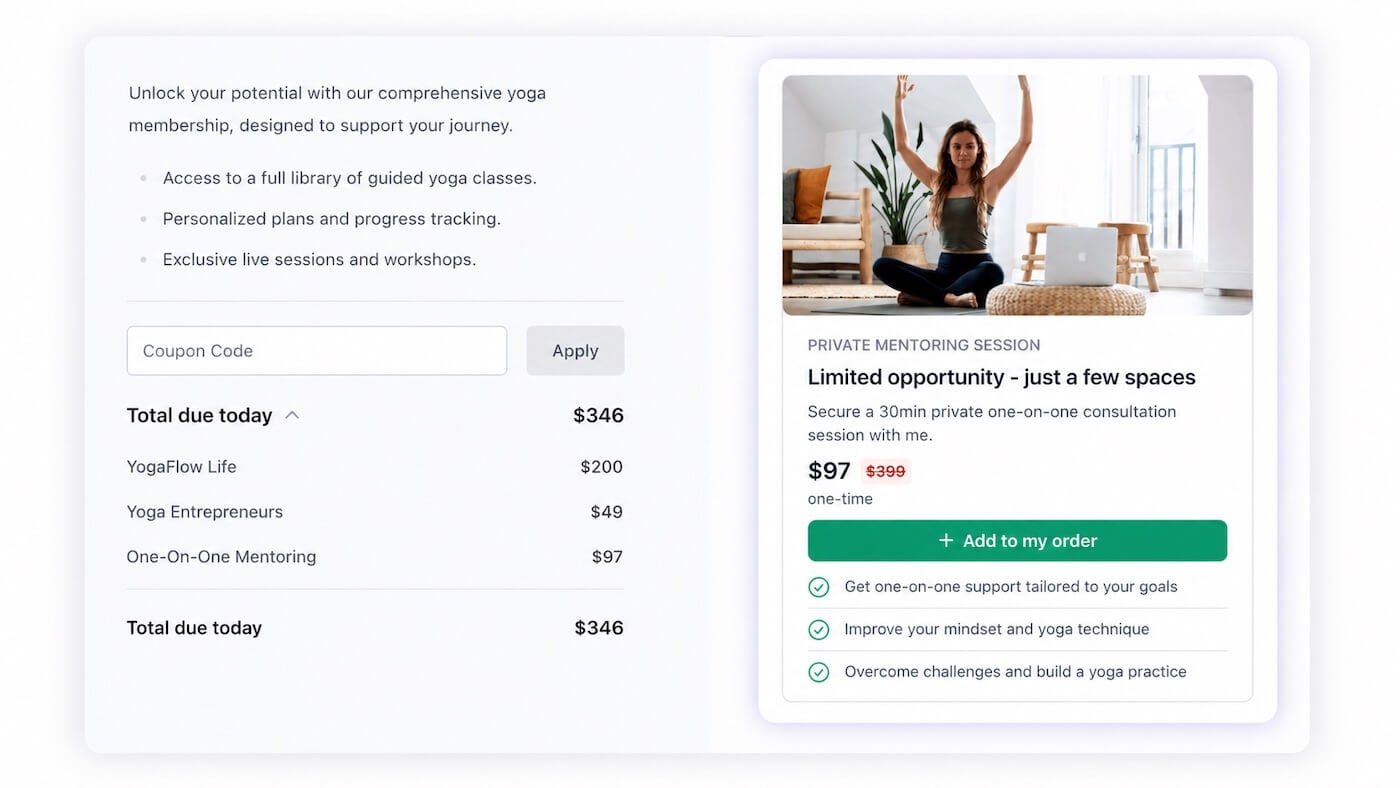Click the Limited opportunity heading

point(1001,377)
